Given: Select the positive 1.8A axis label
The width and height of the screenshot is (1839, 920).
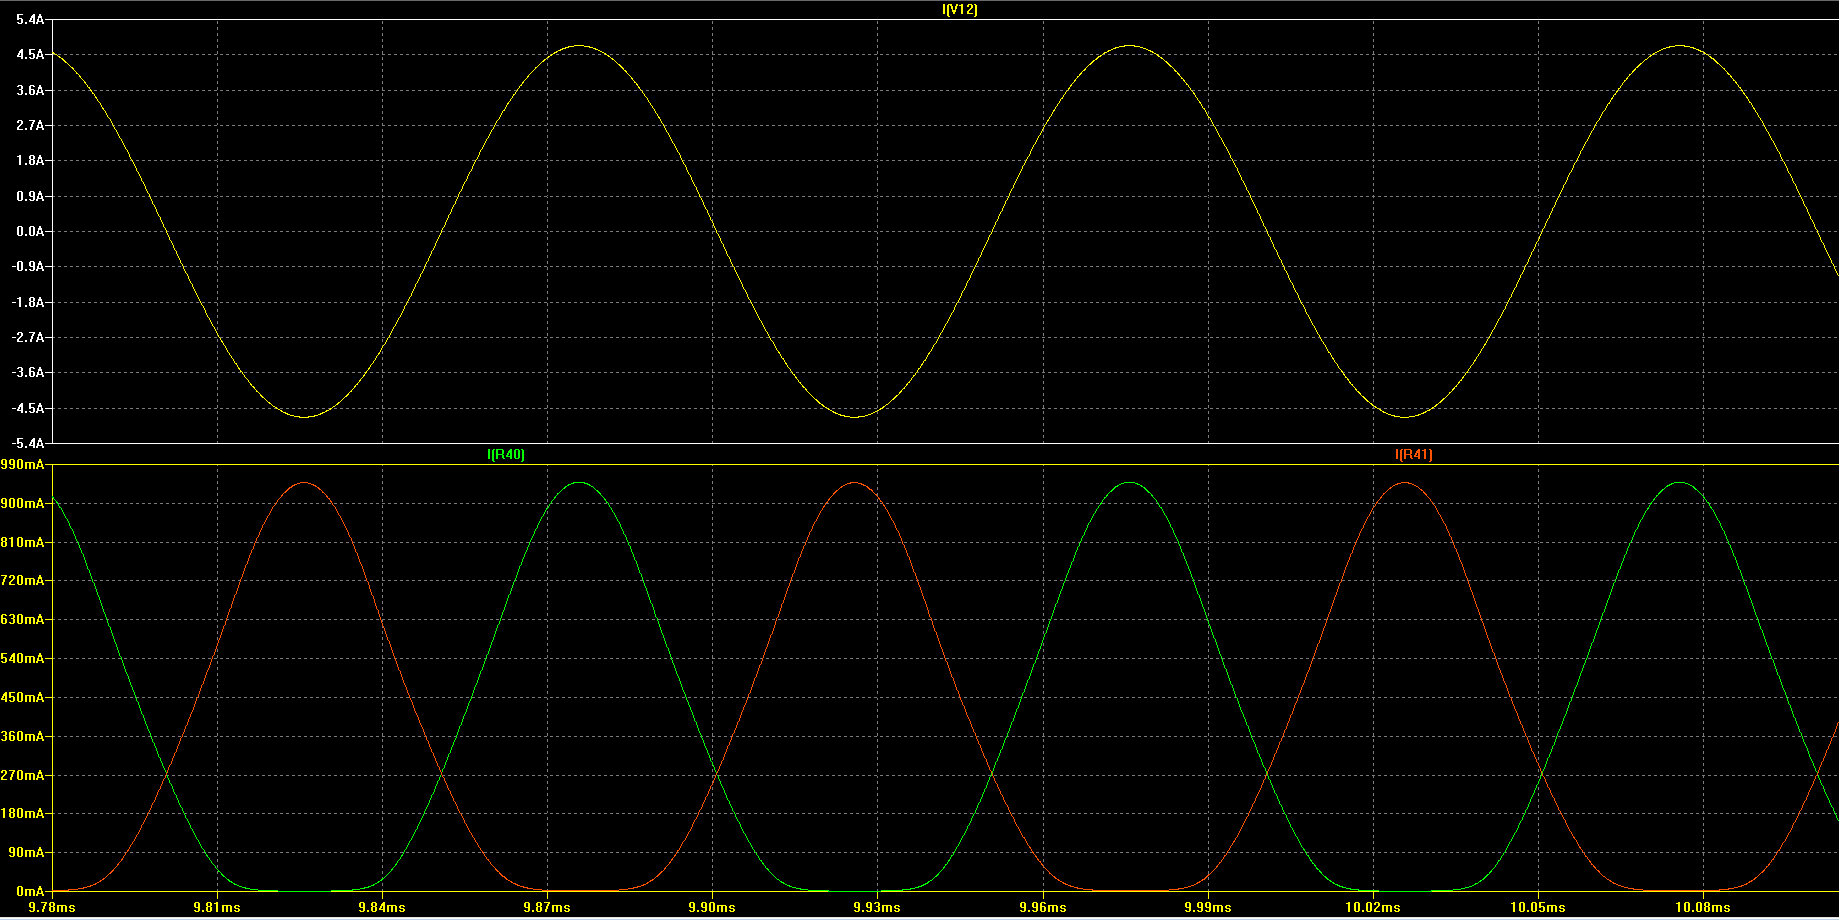Looking at the screenshot, I should pyautogui.click(x=30, y=161).
